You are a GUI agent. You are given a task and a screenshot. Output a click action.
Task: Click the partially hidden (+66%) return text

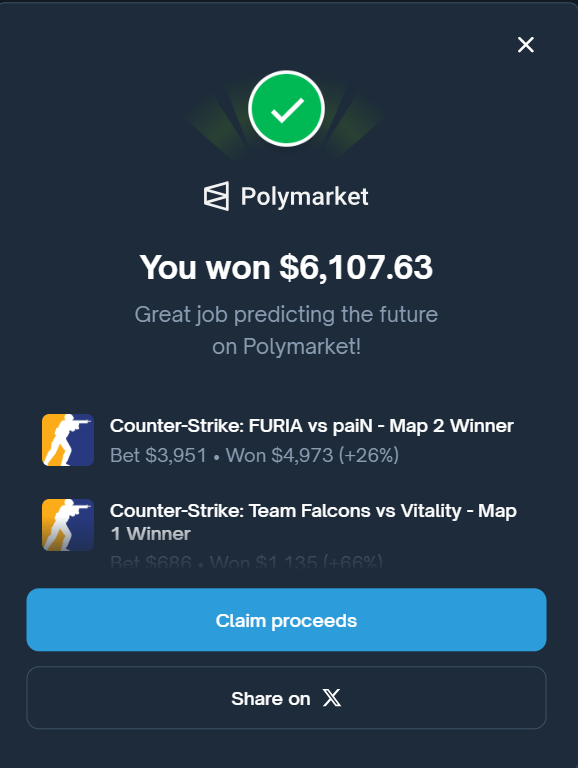(x=353, y=561)
